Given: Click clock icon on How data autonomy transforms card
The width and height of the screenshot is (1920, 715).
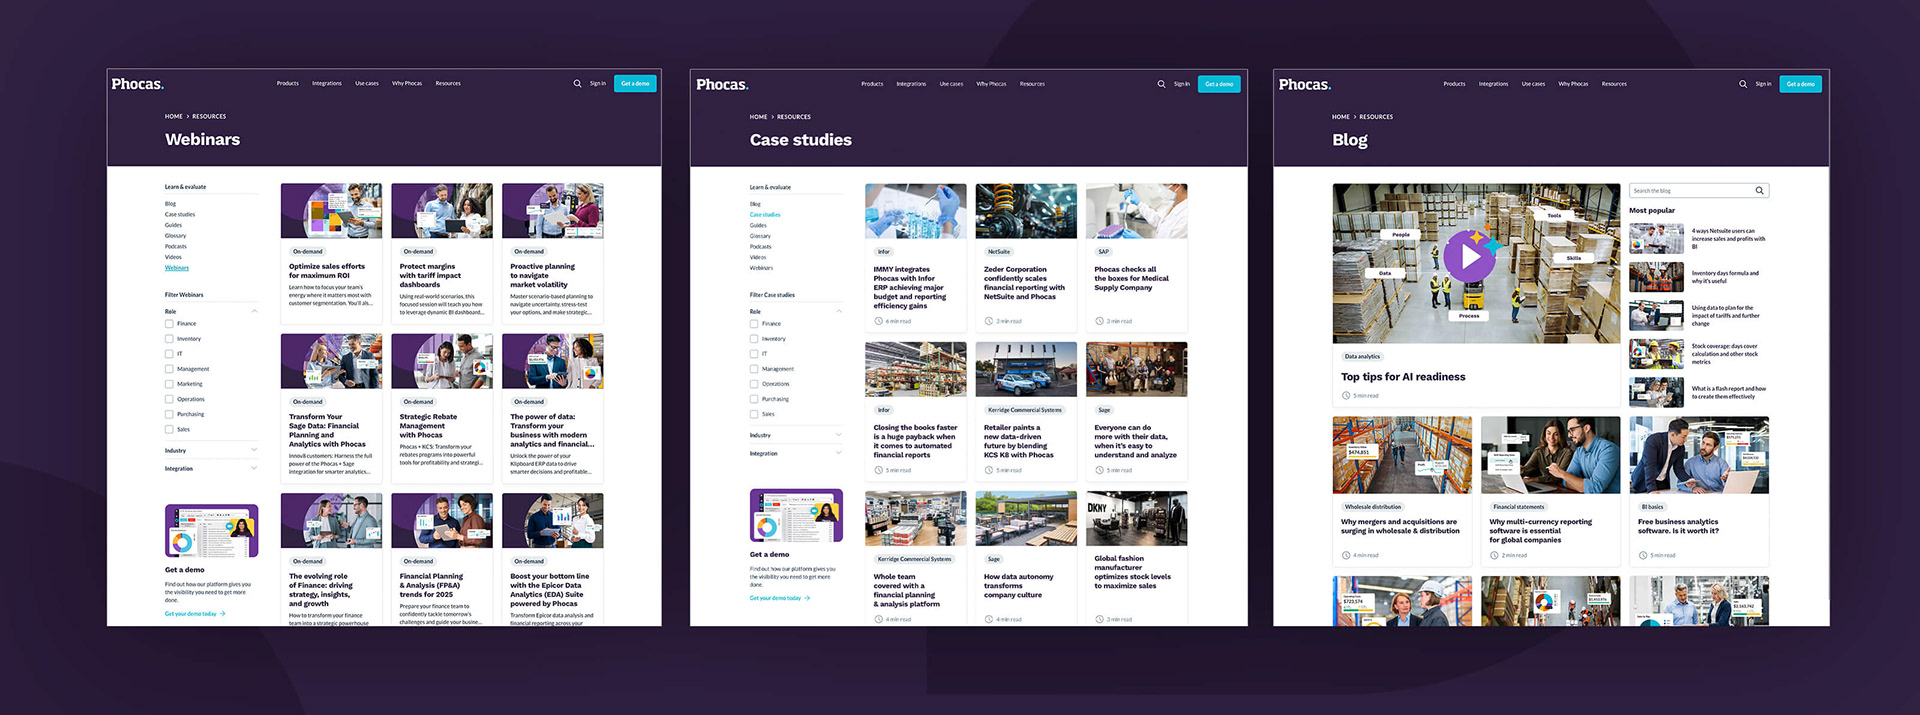Looking at the screenshot, I should 988,619.
